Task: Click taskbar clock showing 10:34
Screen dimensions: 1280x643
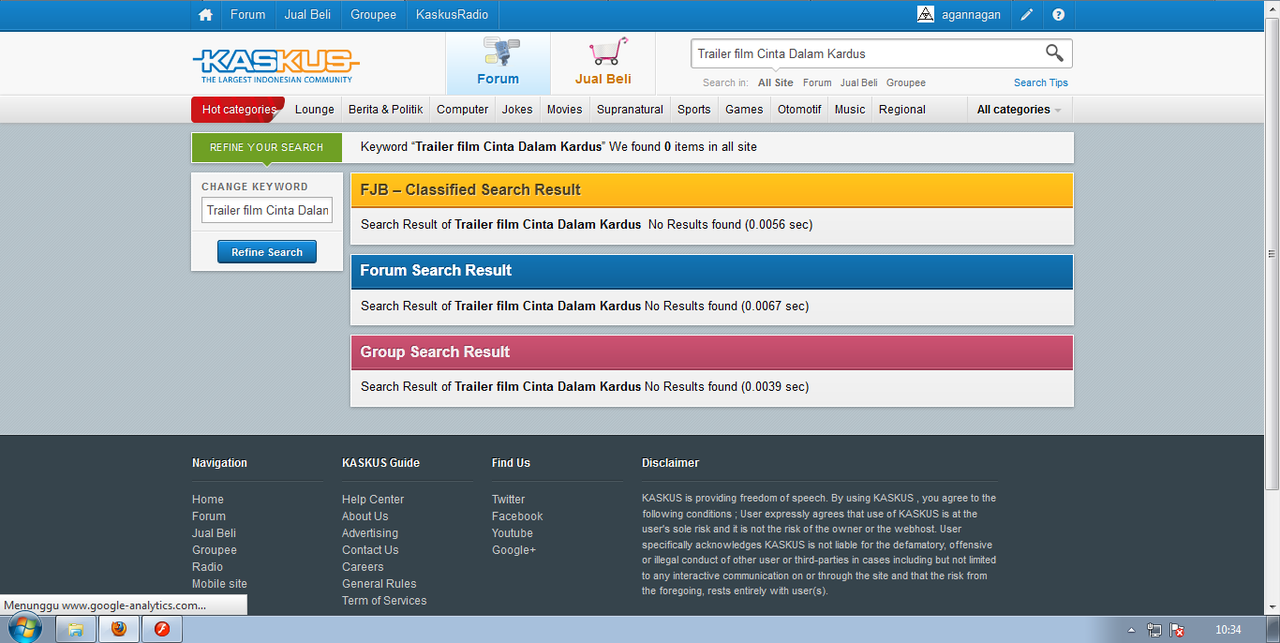Action: [1228, 630]
